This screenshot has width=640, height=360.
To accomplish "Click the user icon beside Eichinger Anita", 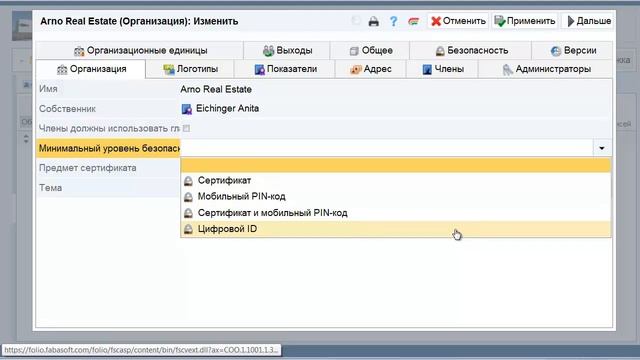I will coord(187,109).
